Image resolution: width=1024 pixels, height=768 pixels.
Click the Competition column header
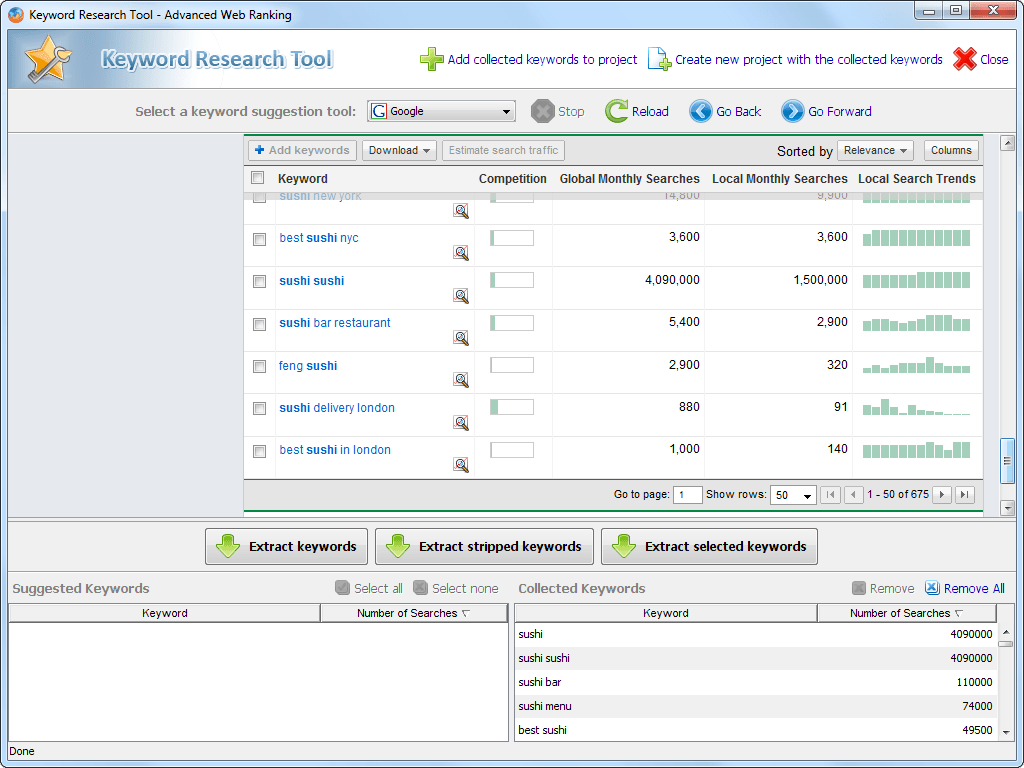[513, 178]
